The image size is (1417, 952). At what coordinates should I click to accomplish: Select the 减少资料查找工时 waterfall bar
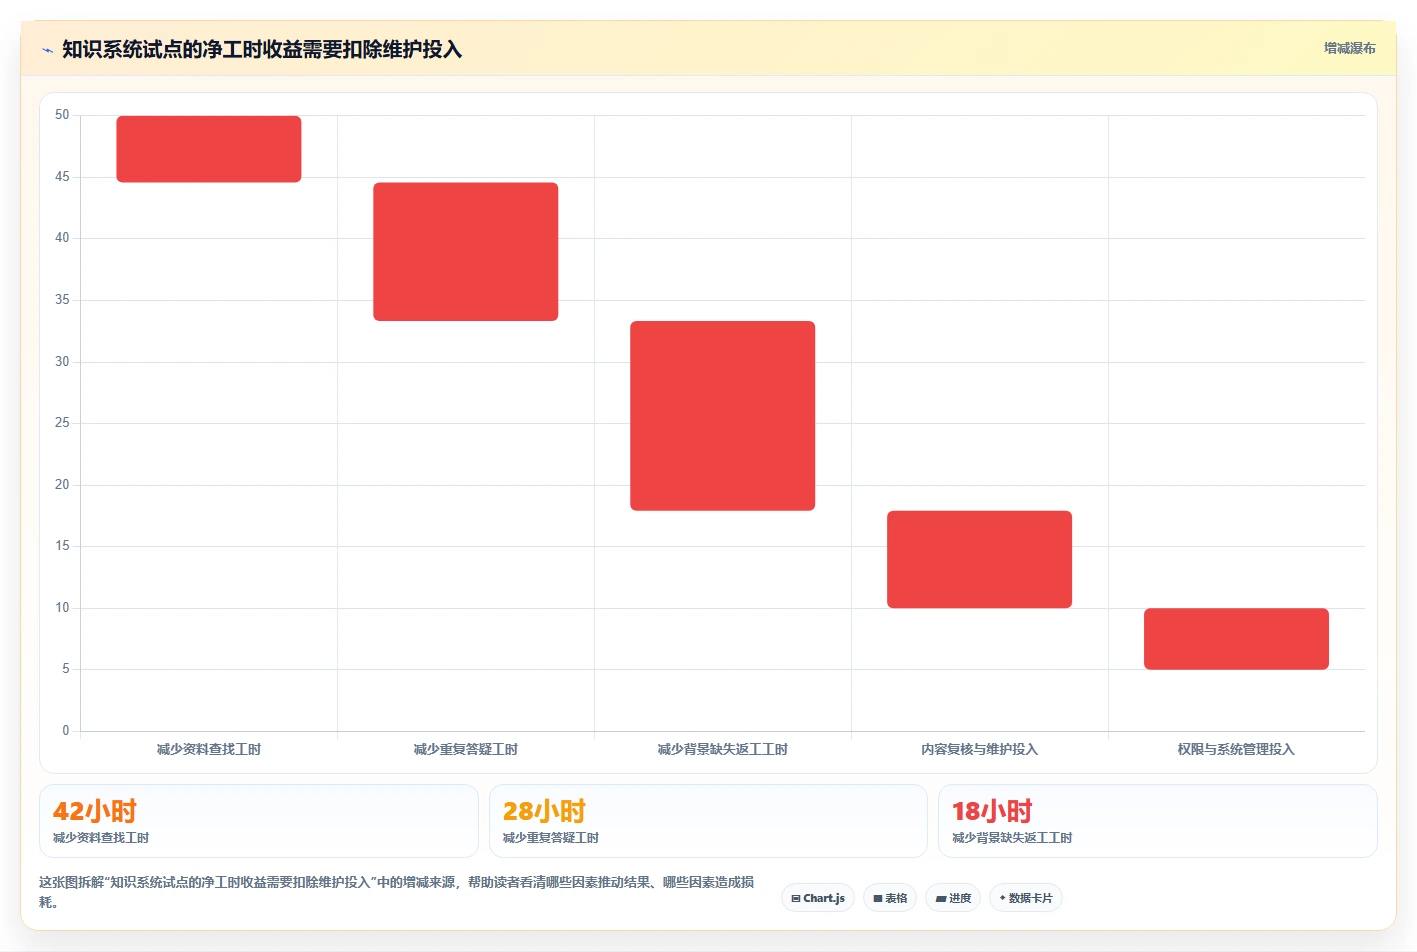[209, 149]
